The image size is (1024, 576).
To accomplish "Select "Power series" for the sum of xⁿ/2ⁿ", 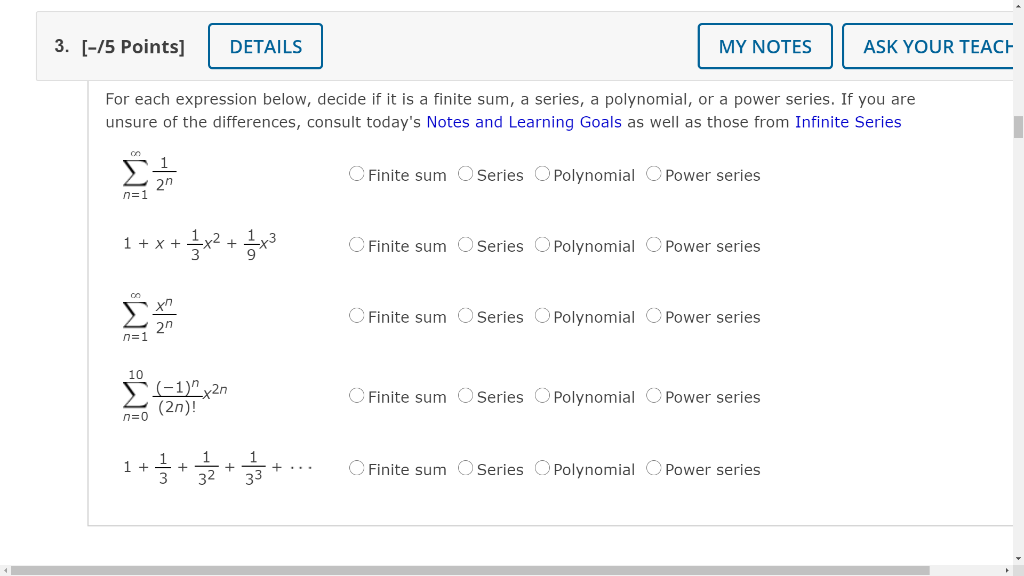I will (x=653, y=316).
